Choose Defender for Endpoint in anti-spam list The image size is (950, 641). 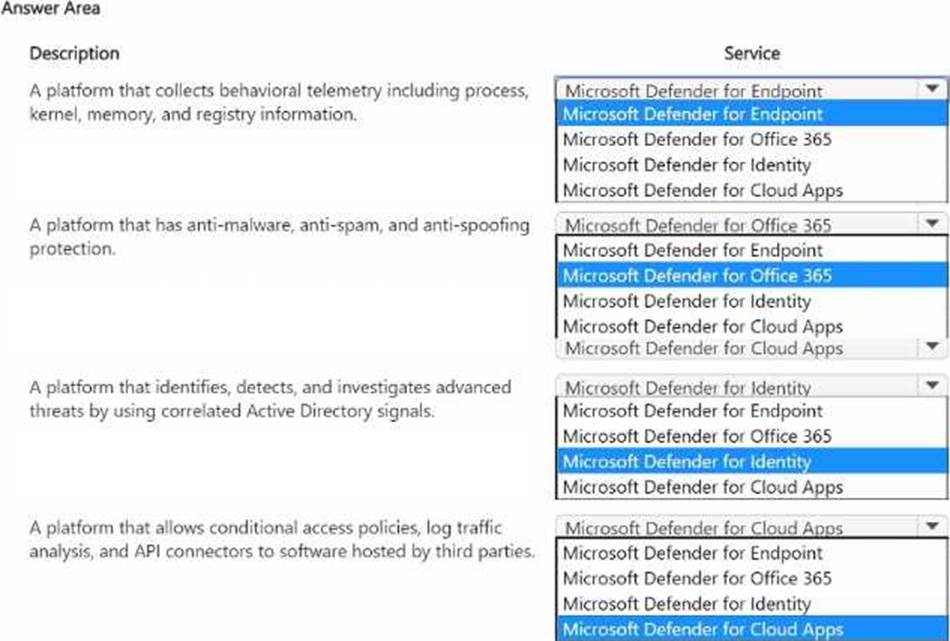[692, 250]
